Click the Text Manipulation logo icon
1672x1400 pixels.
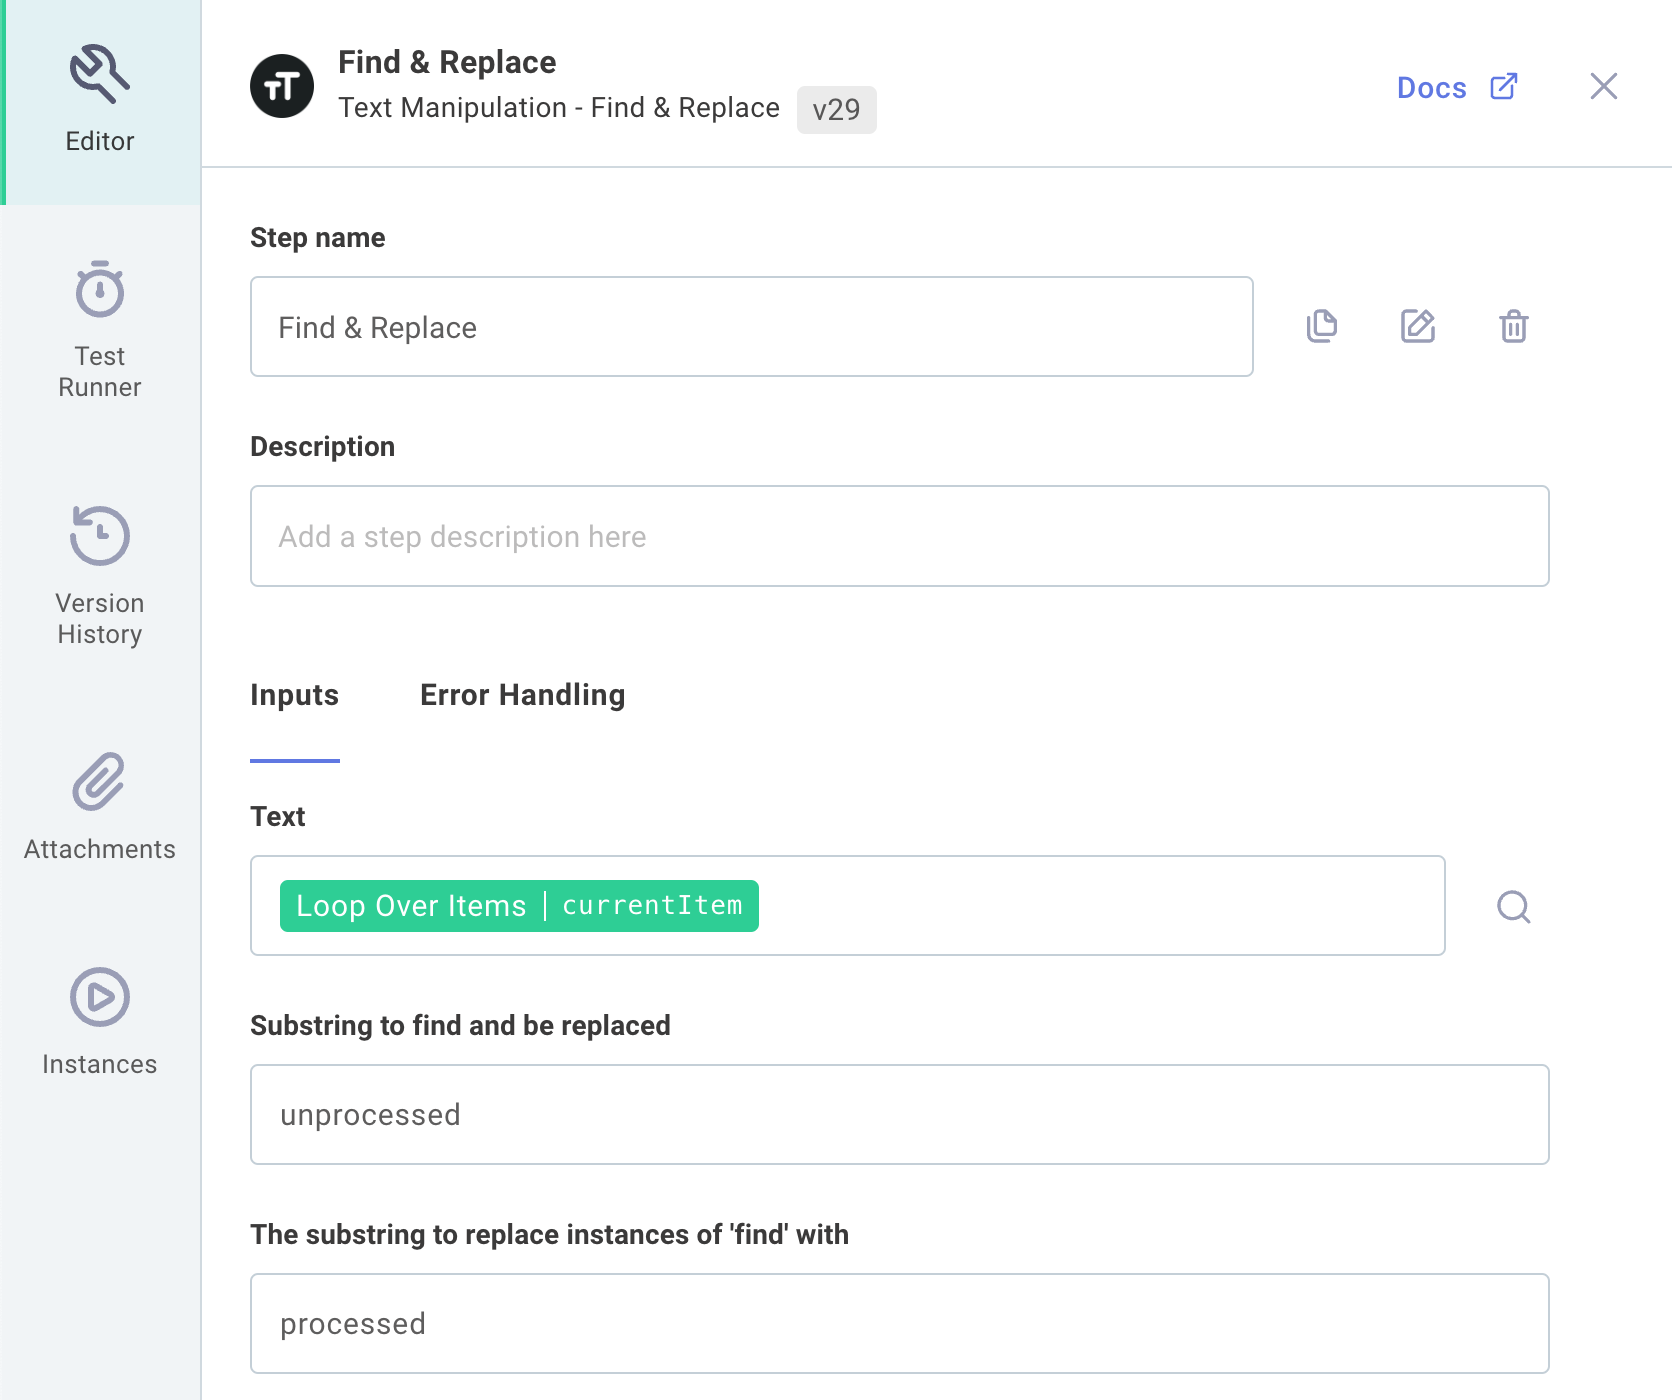(x=282, y=86)
